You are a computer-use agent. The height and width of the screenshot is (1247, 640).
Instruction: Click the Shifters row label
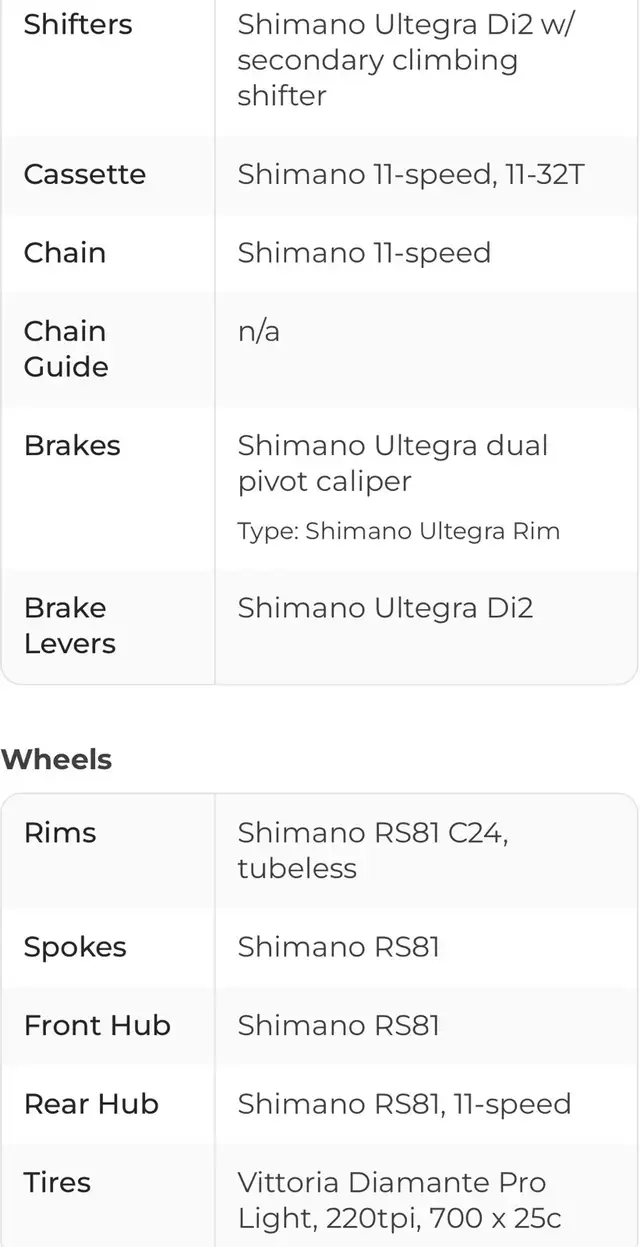point(78,24)
